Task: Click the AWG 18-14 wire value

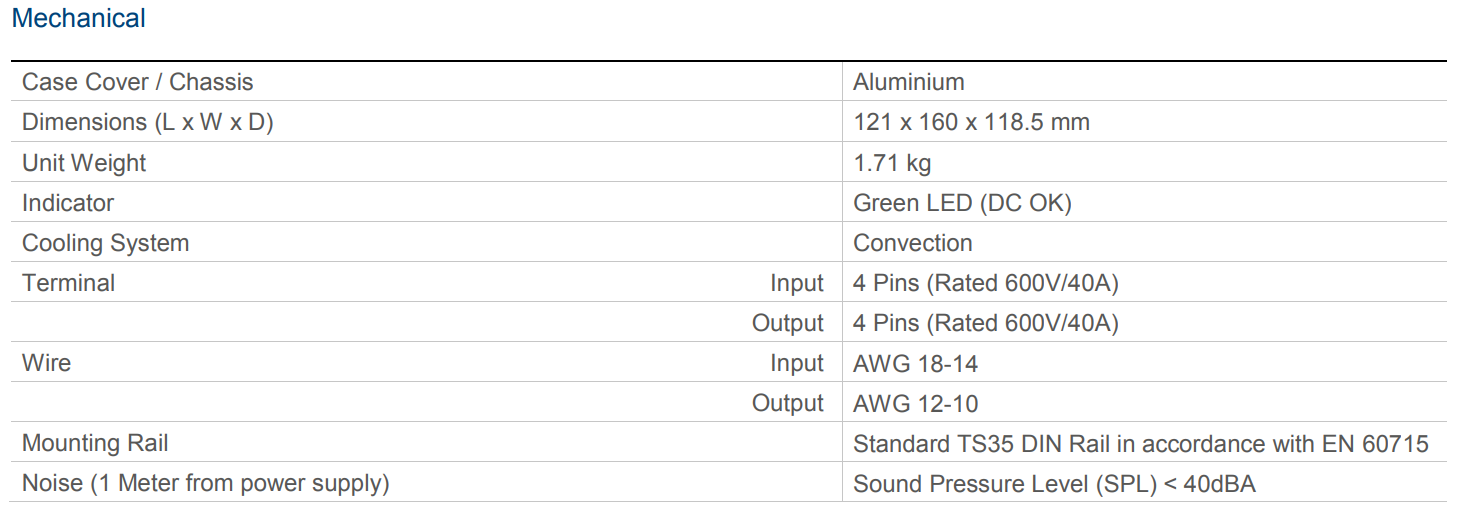Action: click(x=915, y=363)
